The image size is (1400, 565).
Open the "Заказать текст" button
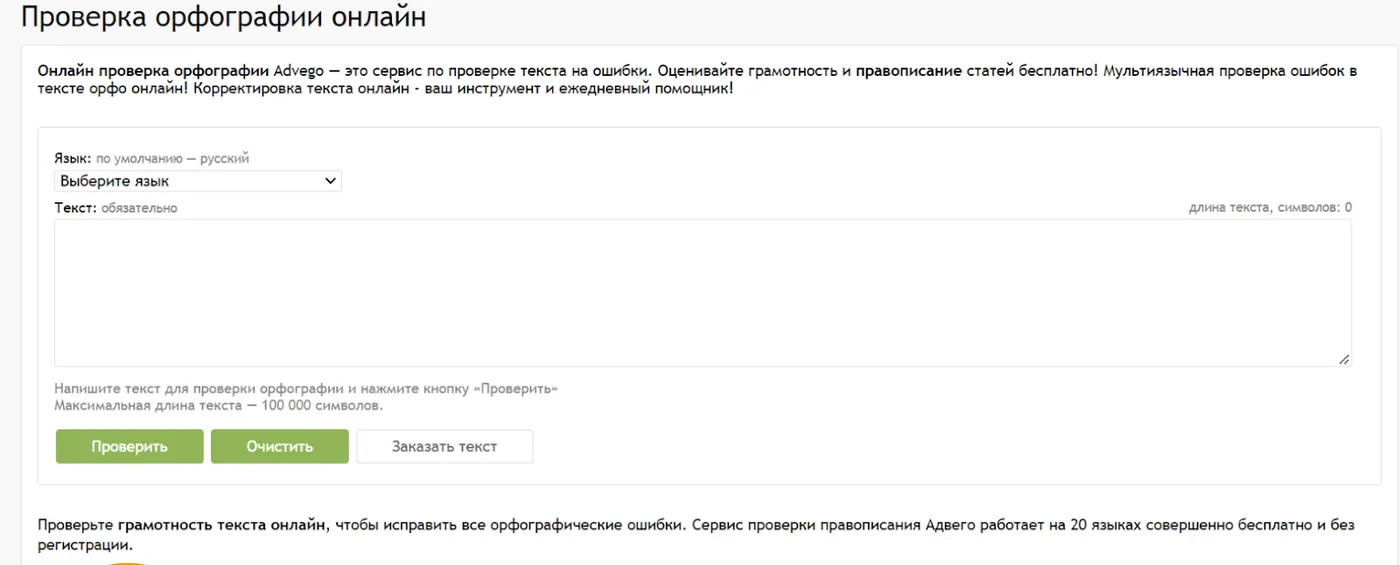tap(445, 447)
